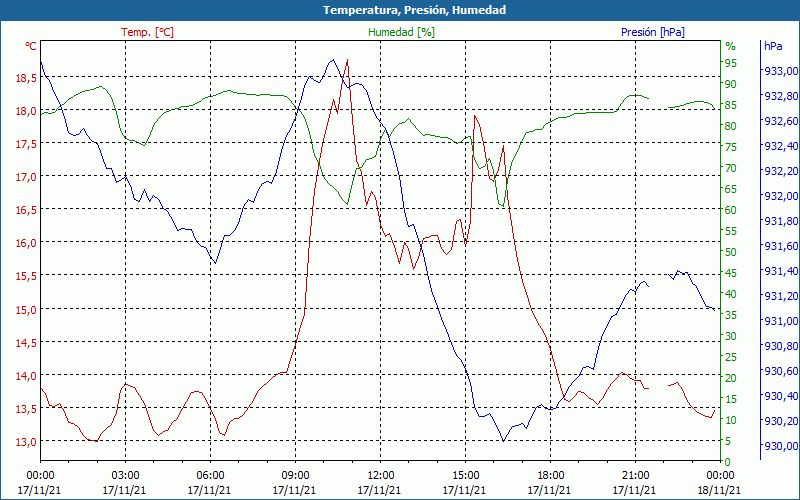Viewport: 800px width, 500px height.
Task: Click the '931,20' pressure axis value
Action: (781, 296)
